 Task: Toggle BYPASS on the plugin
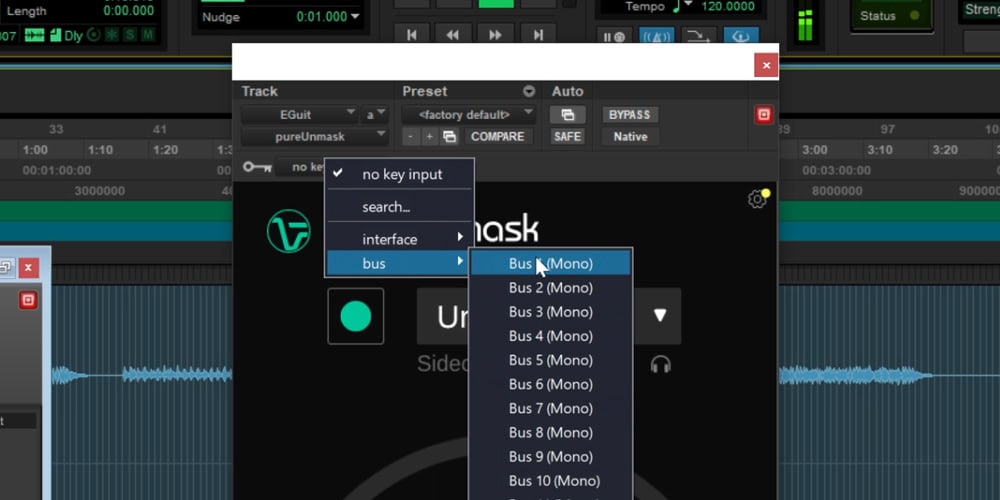pos(629,115)
